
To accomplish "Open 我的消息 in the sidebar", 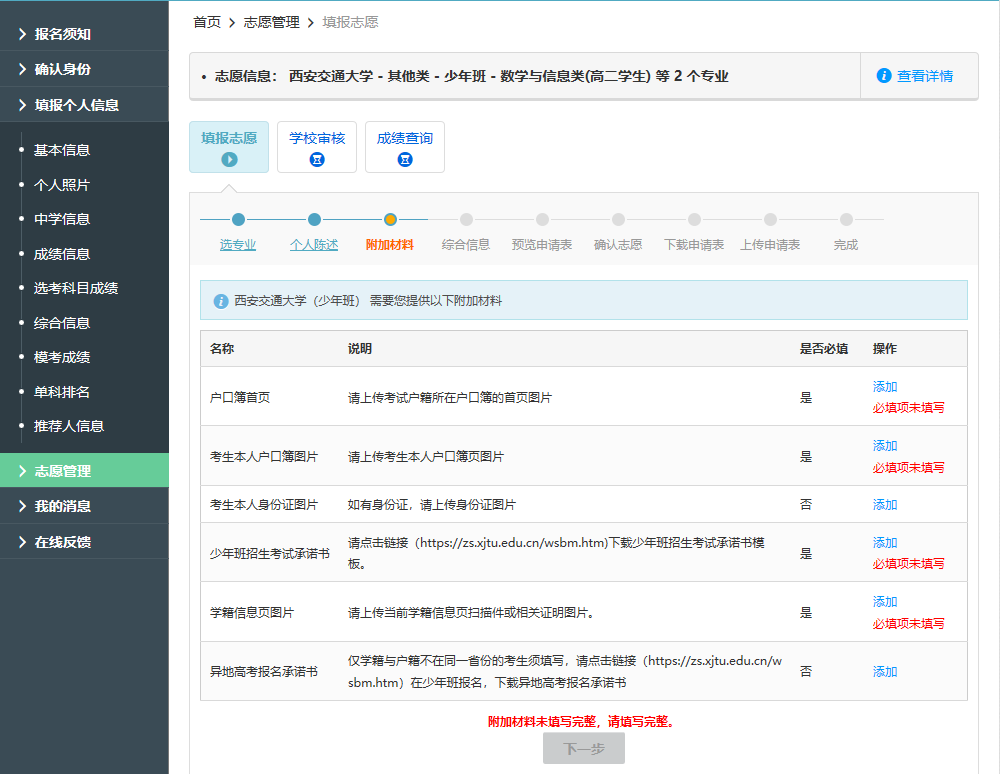I will click(x=62, y=506).
